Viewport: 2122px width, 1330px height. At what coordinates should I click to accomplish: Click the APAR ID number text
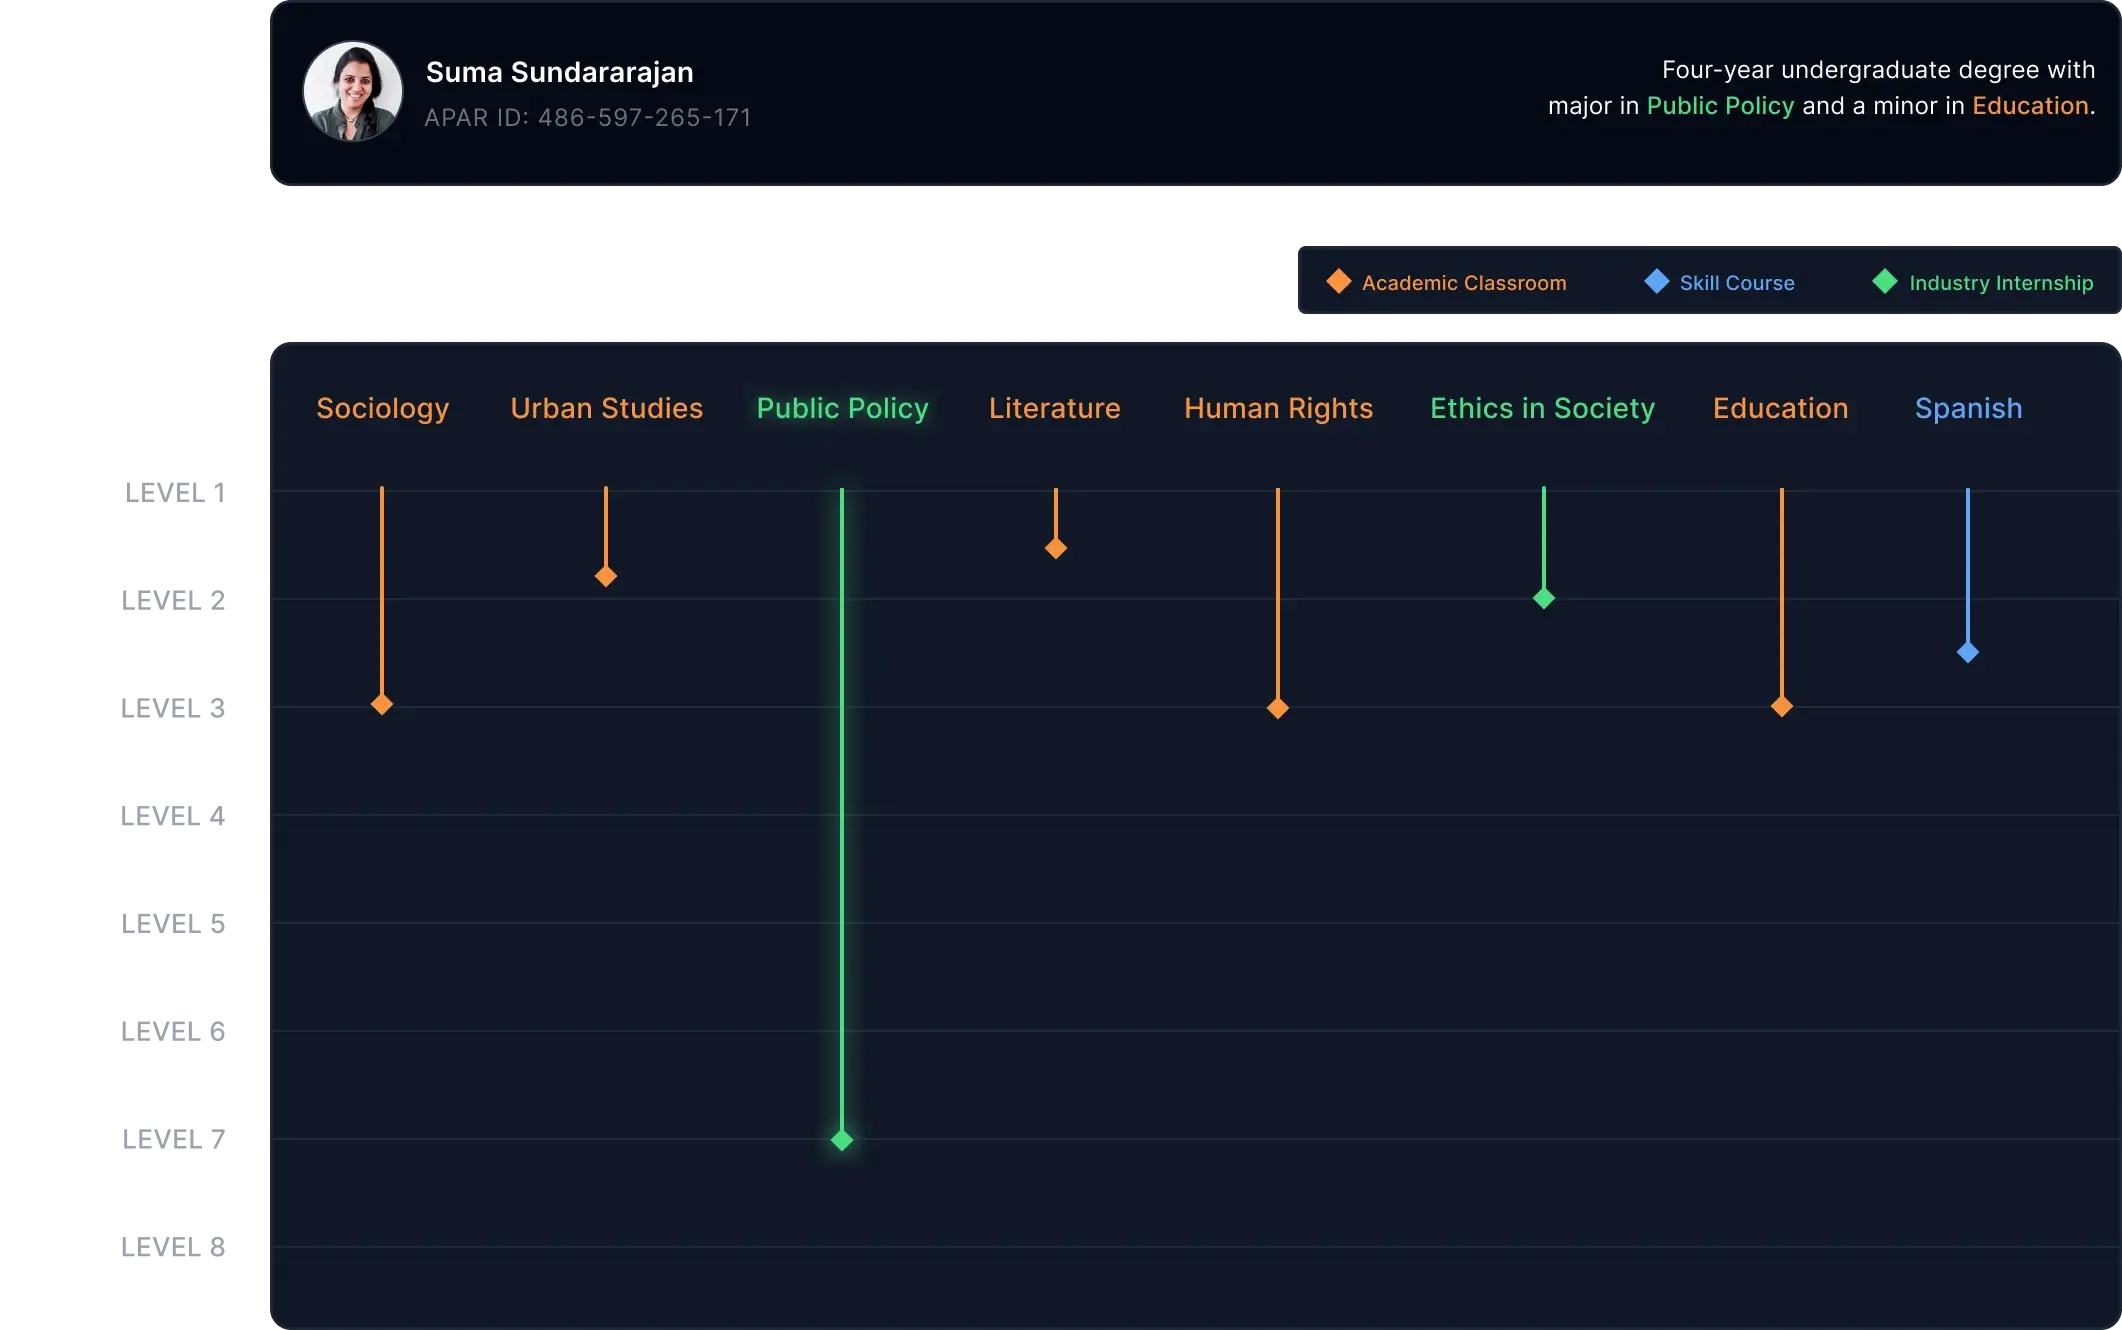[644, 118]
